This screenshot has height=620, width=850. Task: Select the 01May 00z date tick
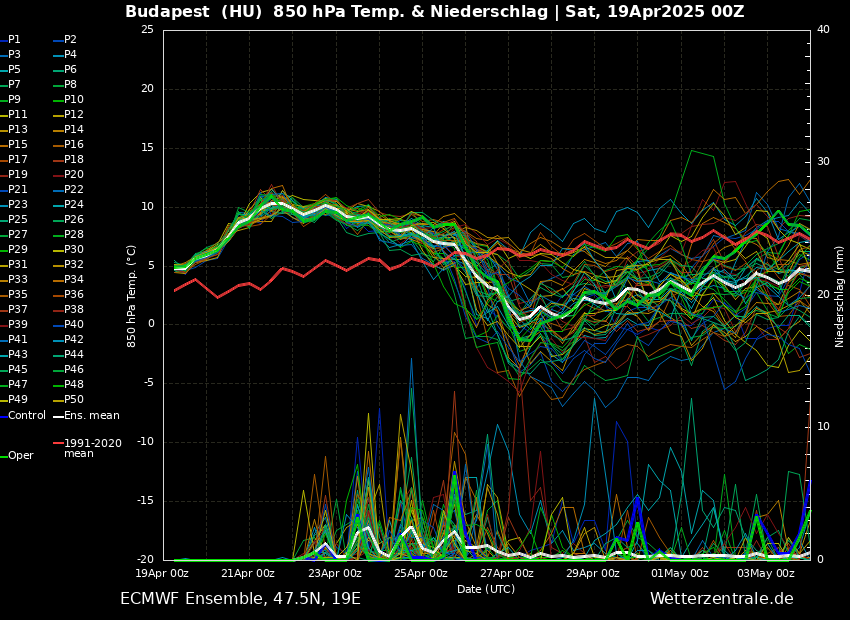coord(680,574)
